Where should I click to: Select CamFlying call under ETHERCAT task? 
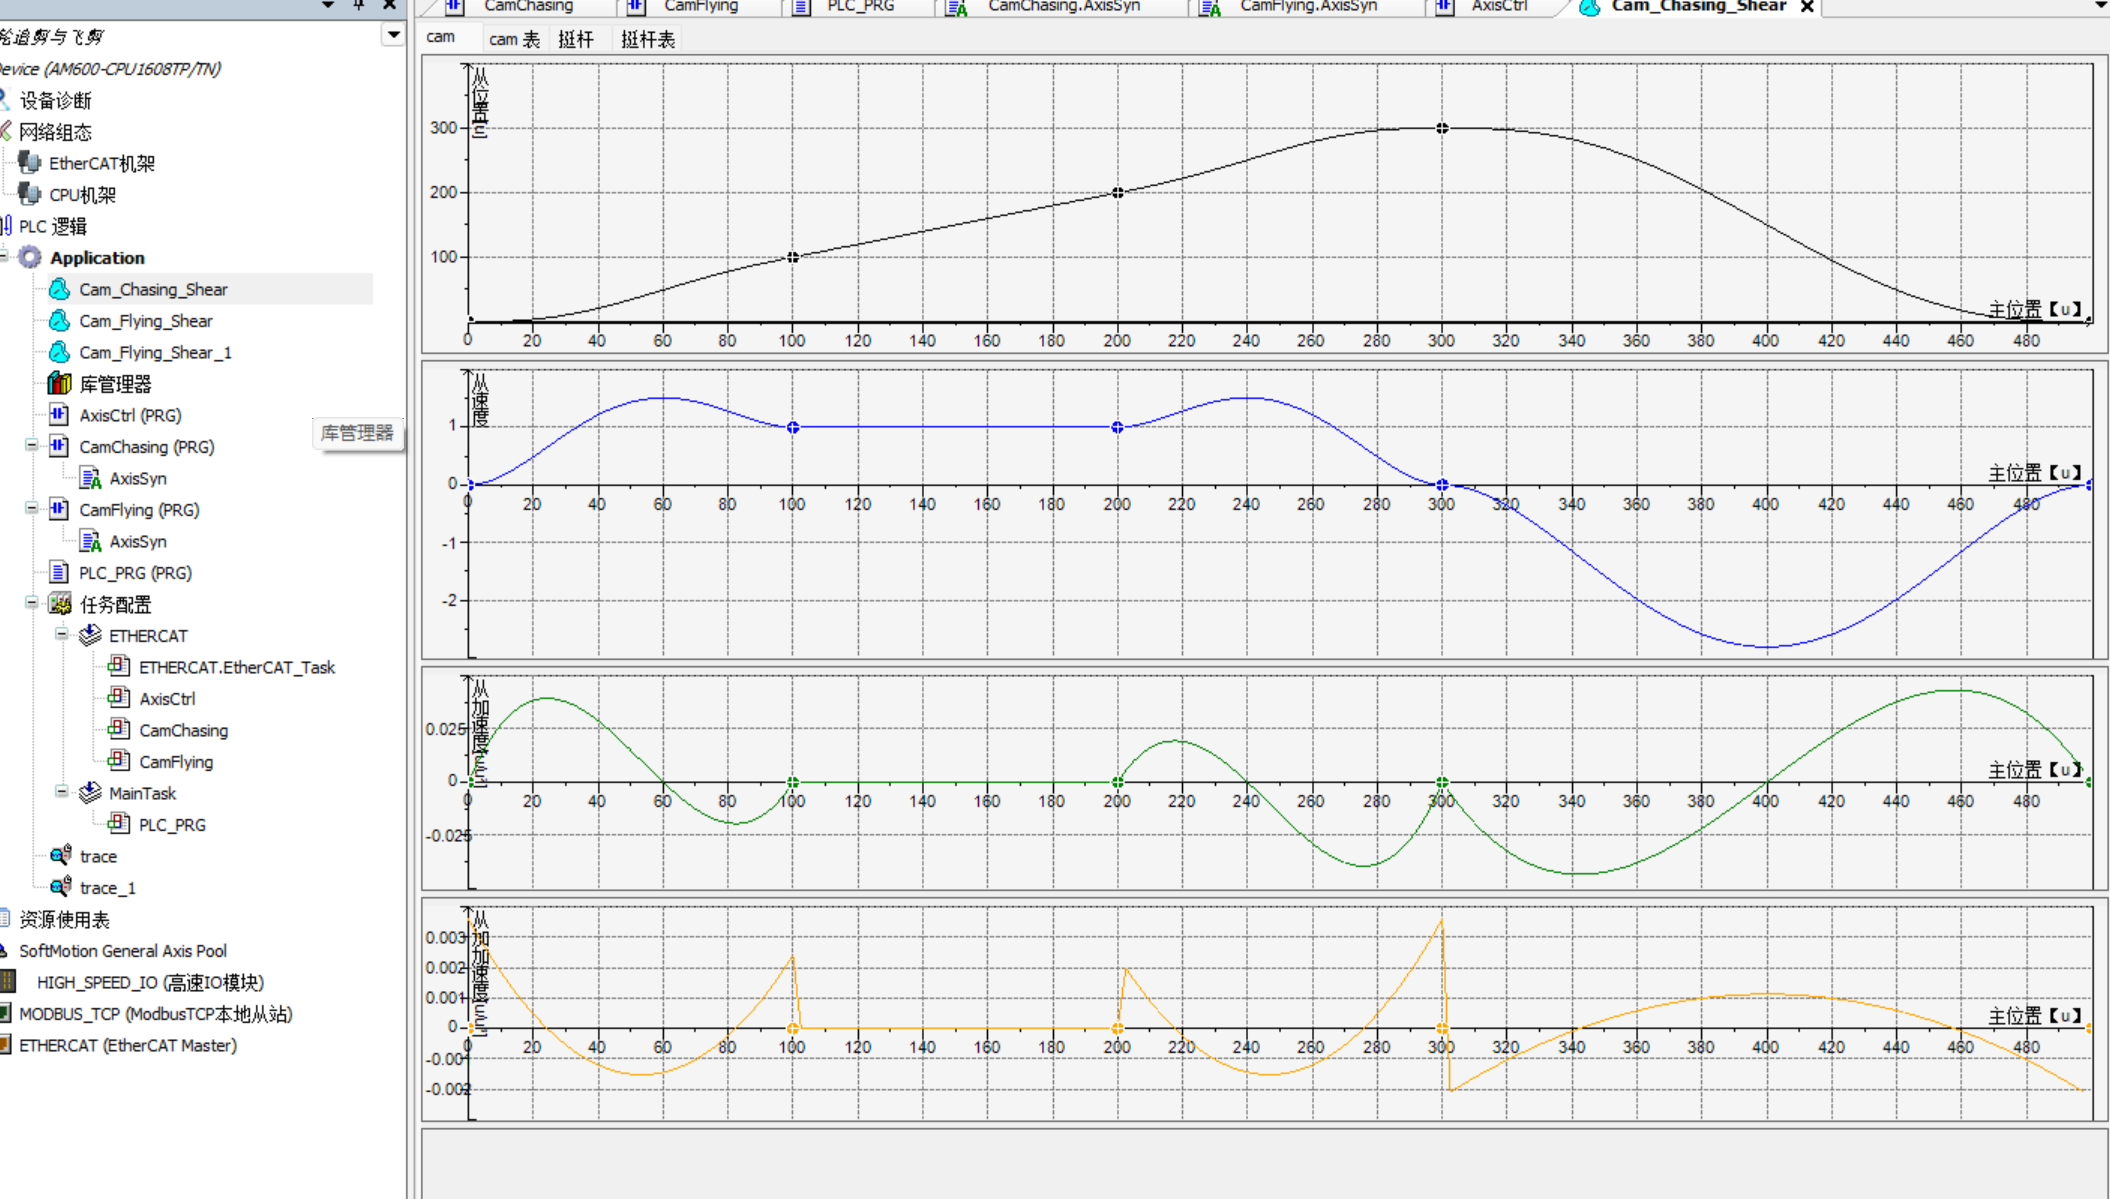coord(176,762)
